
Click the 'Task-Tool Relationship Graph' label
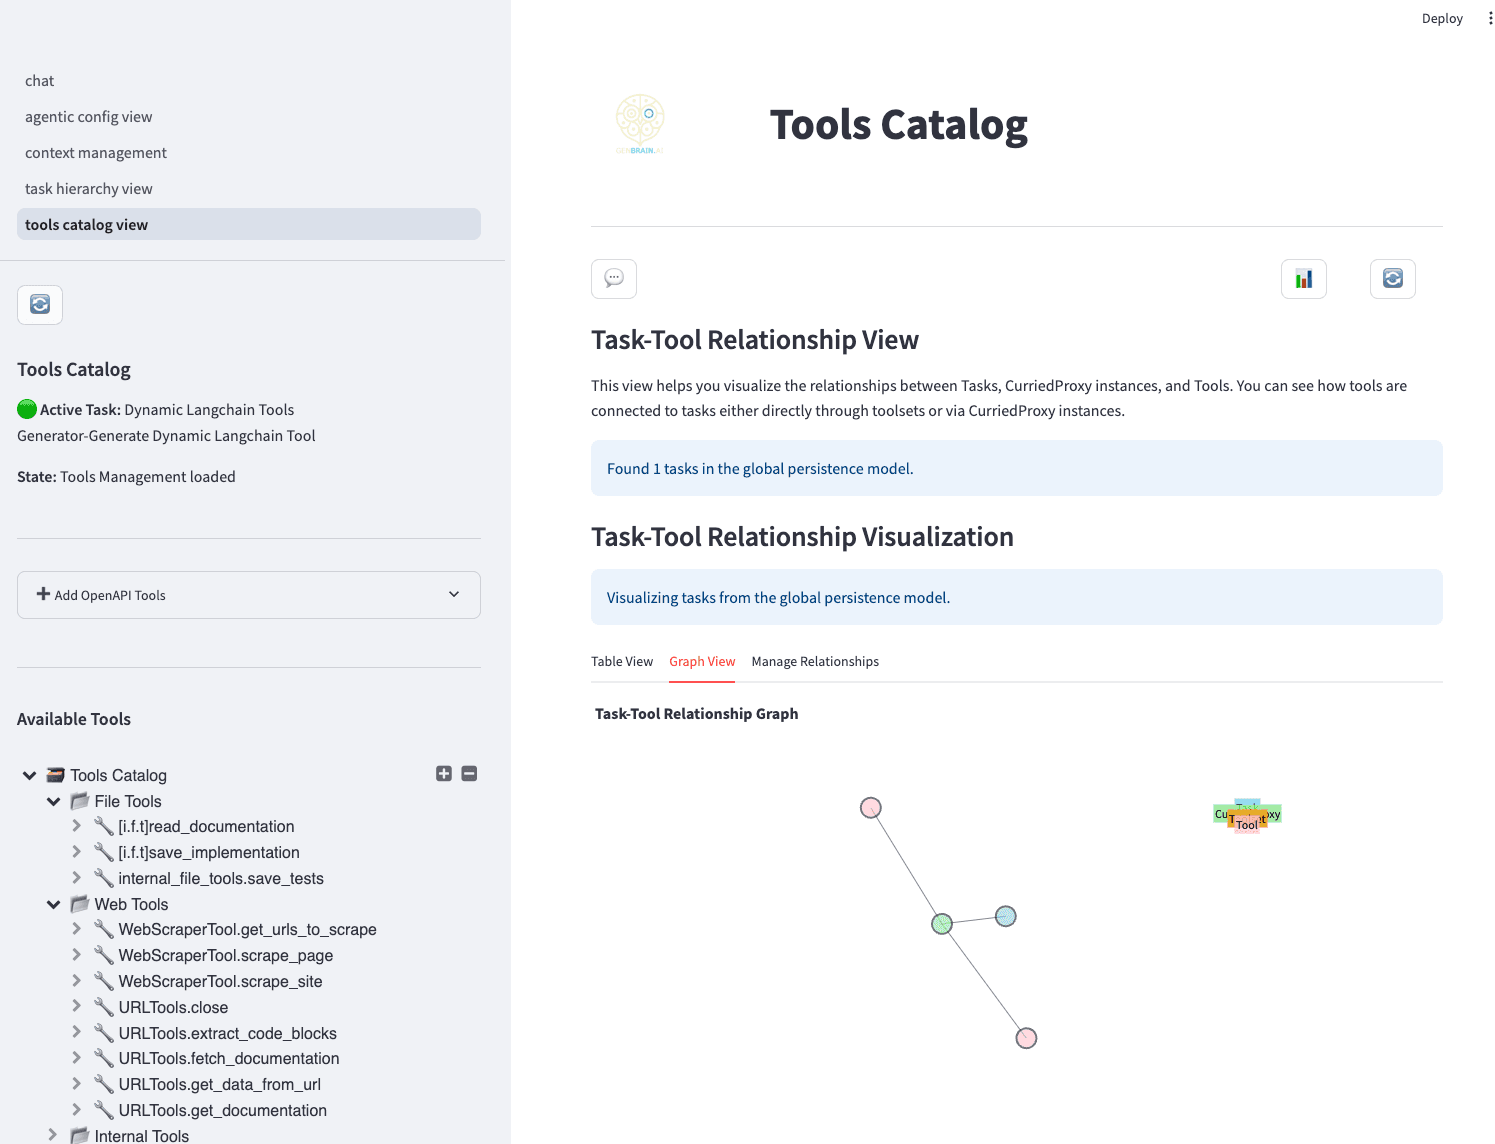coord(696,713)
